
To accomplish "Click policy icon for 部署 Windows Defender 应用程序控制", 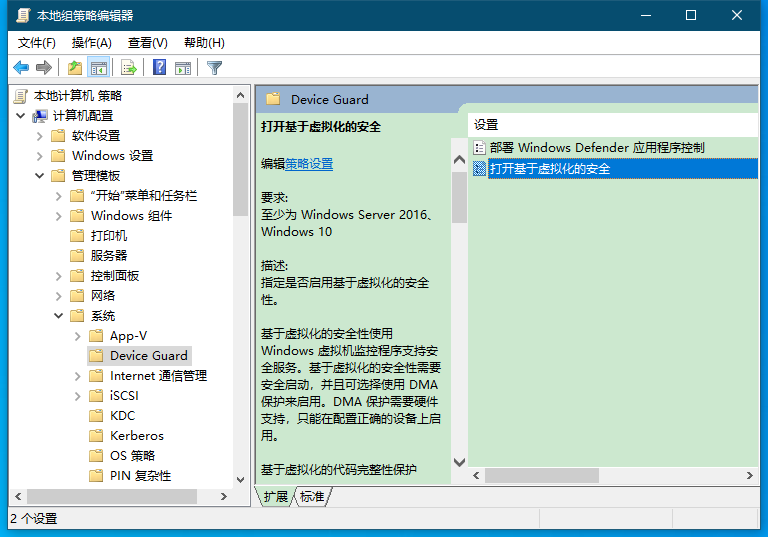I will pos(480,147).
